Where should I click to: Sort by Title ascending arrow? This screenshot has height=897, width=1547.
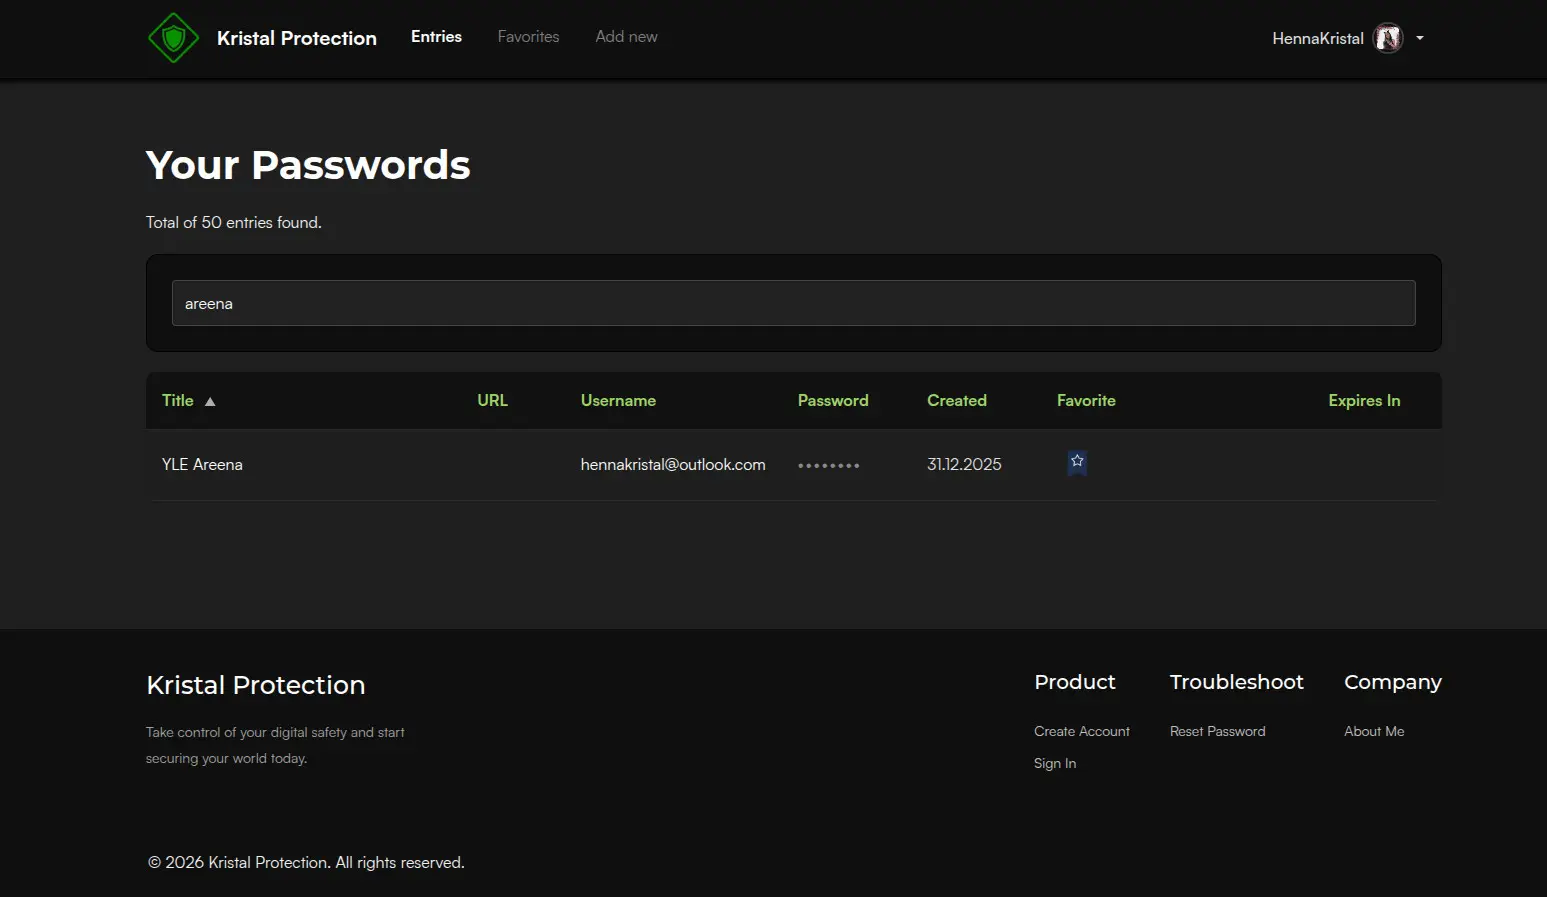210,401
